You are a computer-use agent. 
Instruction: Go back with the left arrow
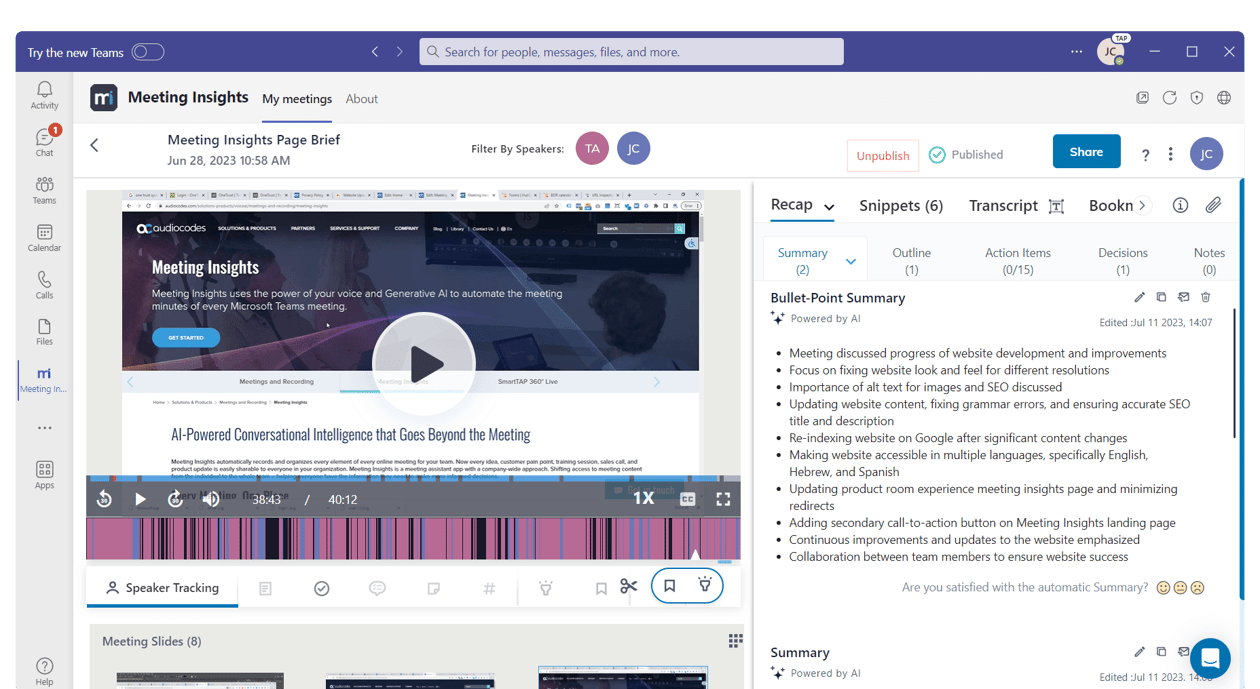pos(95,145)
